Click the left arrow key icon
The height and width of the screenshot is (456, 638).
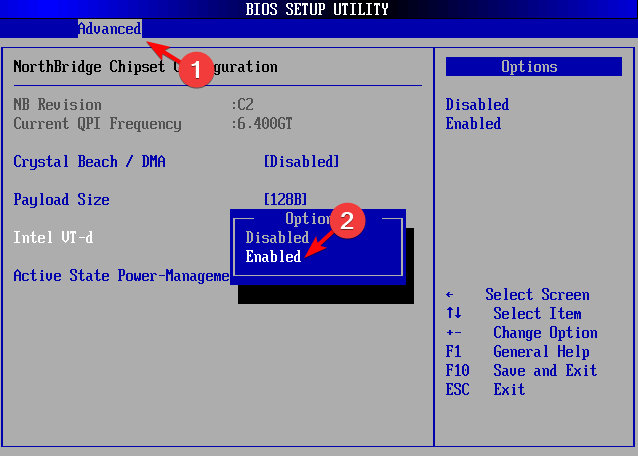pos(450,295)
